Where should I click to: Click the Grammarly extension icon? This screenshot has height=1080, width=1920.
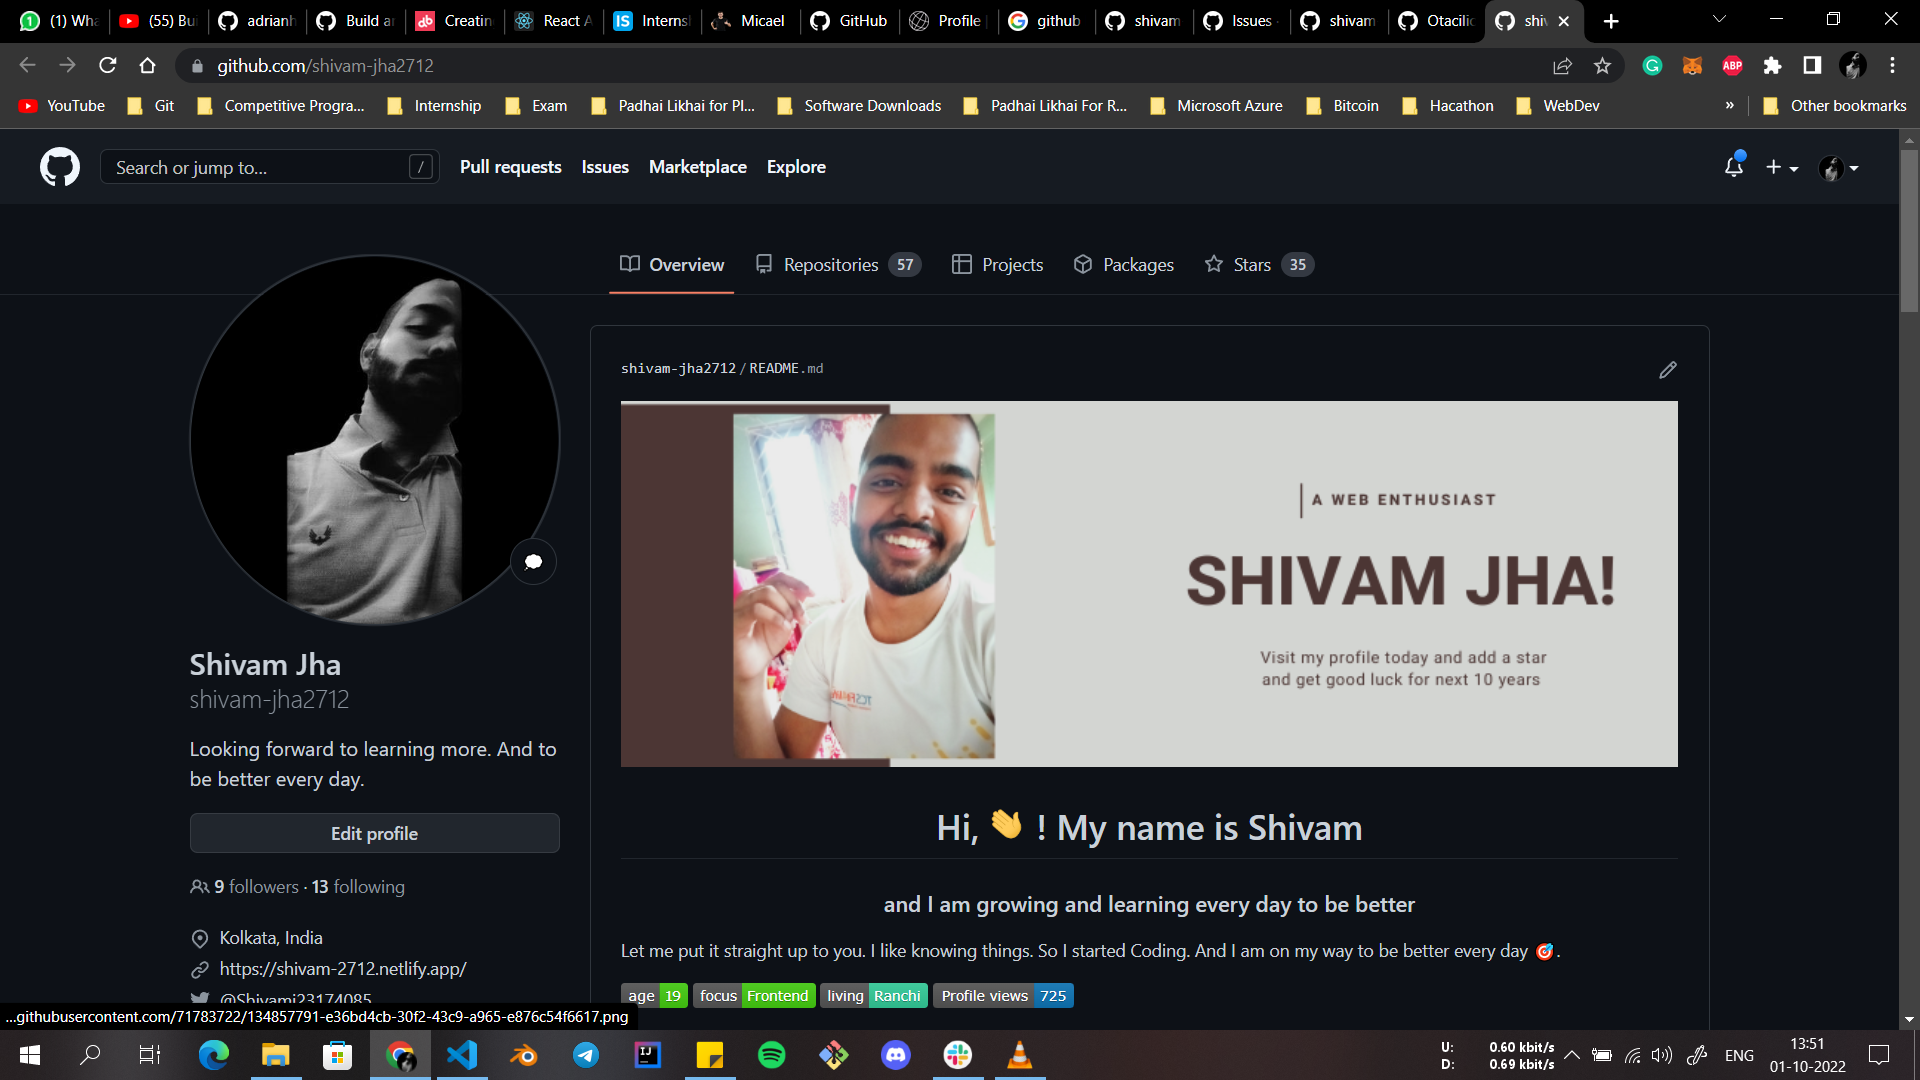pyautogui.click(x=1652, y=66)
